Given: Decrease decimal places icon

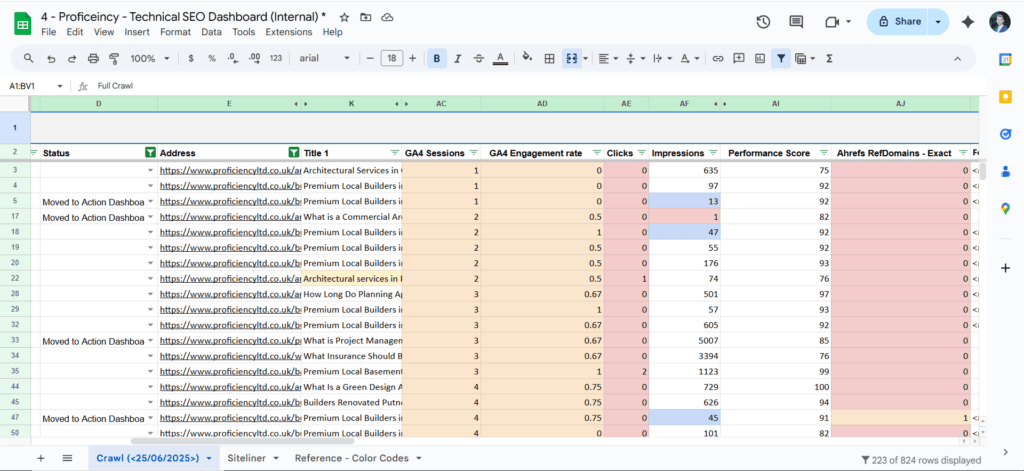Looking at the screenshot, I should click(232, 59).
